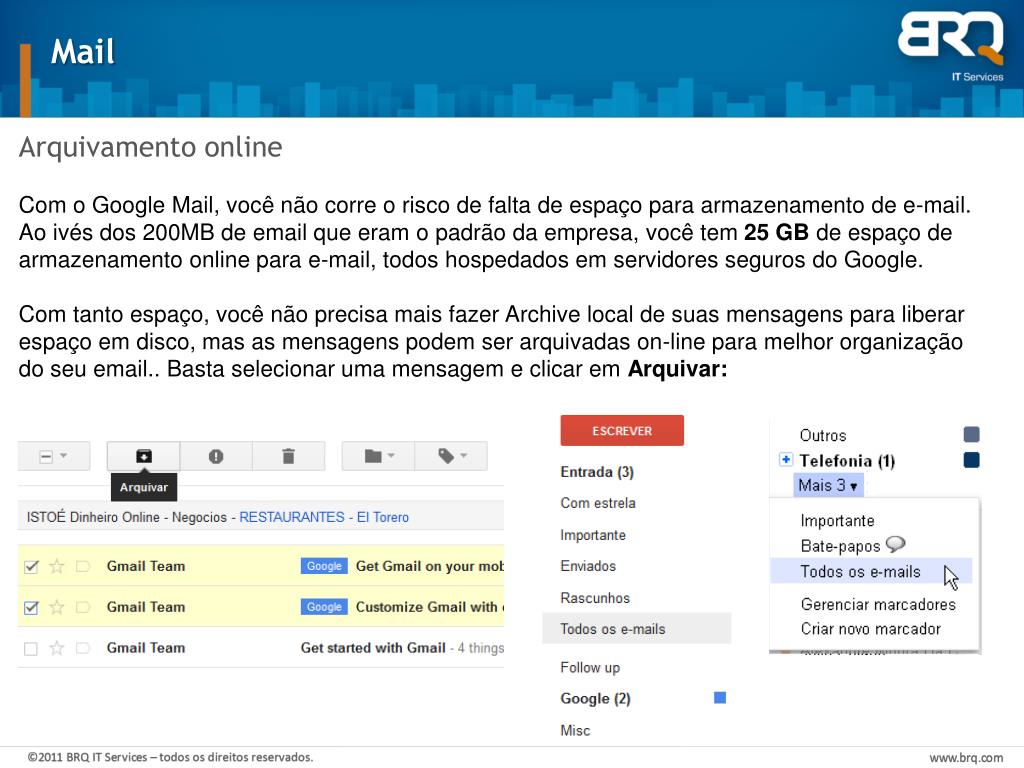Open the Google (2) label
This screenshot has width=1024, height=768.
tap(595, 699)
